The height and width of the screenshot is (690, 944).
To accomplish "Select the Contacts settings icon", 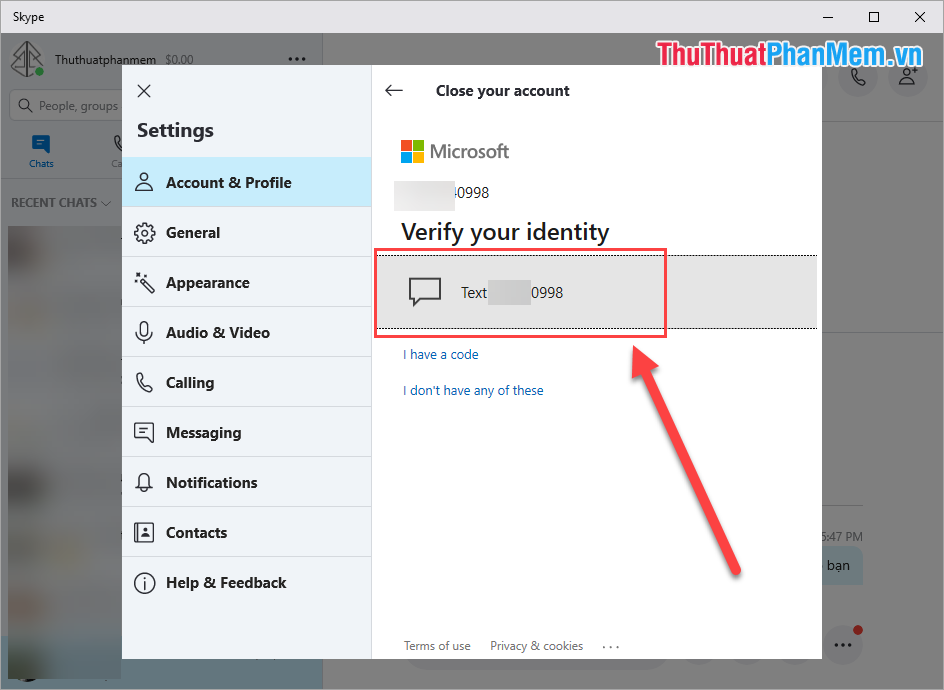I will [143, 532].
